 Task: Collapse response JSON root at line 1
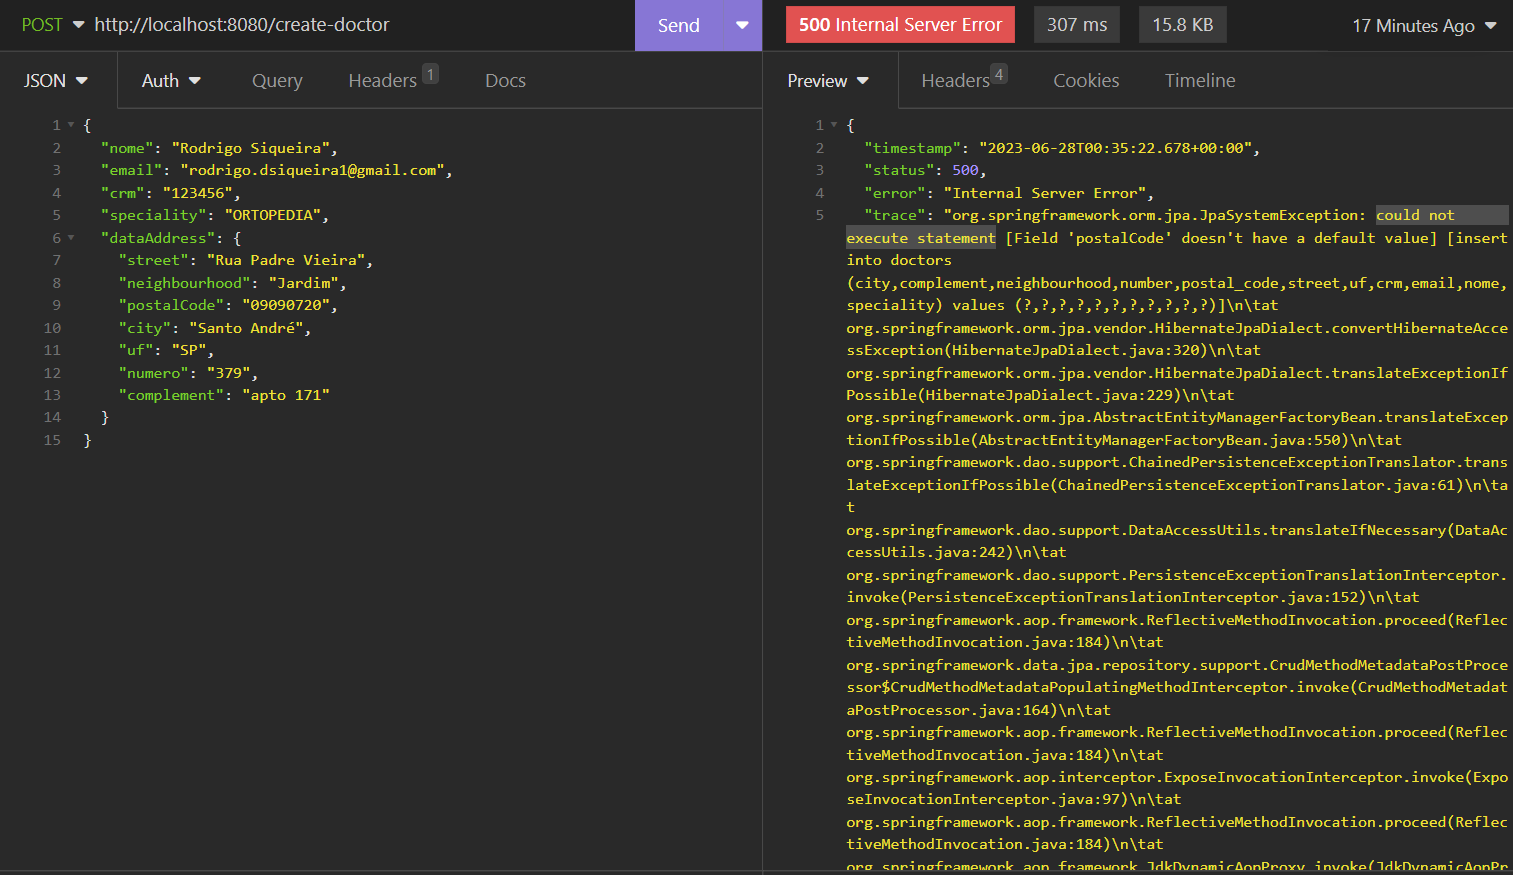pos(834,125)
